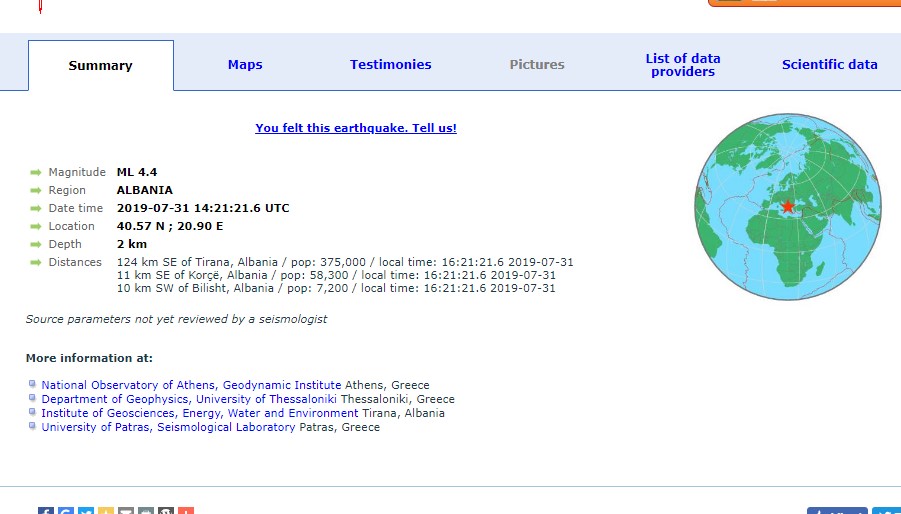The width and height of the screenshot is (901, 514).
Task: Open National Observatory of Athens link
Action: tap(191, 385)
